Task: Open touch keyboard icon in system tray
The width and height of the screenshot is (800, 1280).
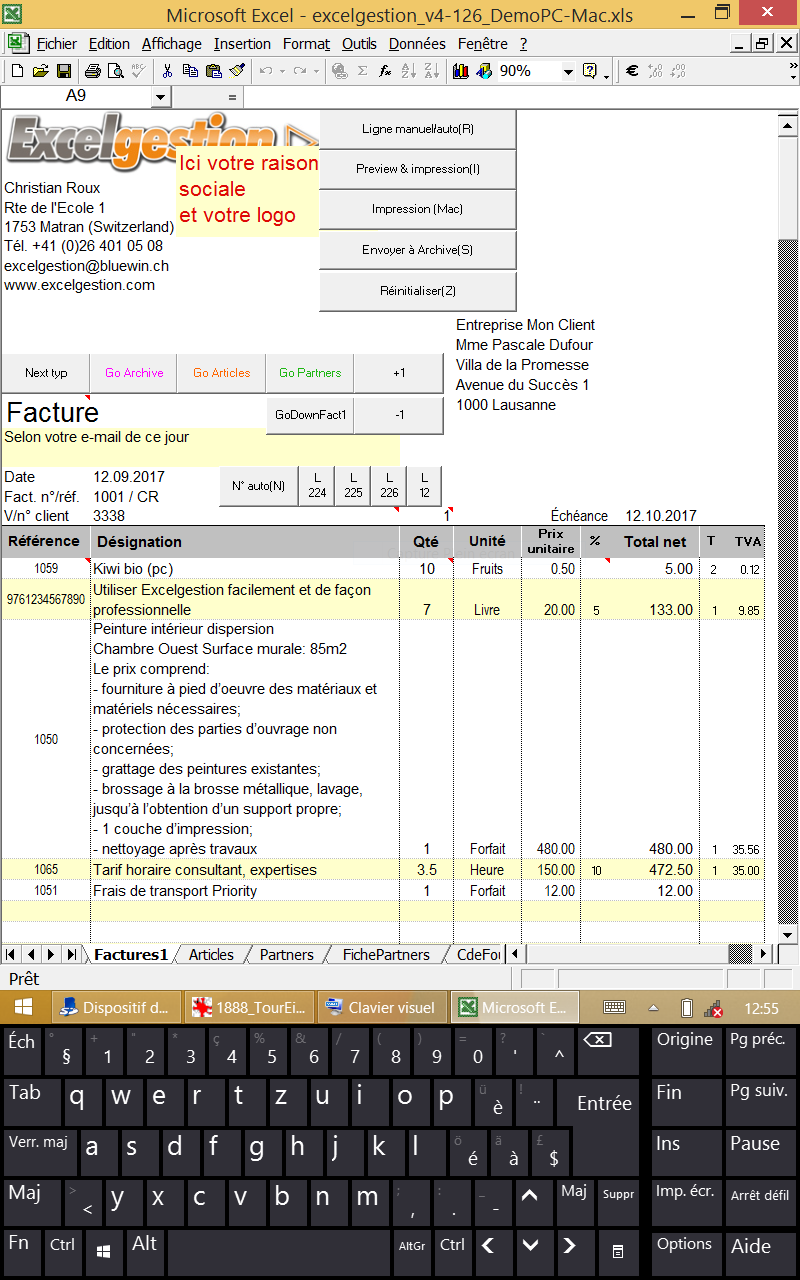Action: pos(615,1007)
